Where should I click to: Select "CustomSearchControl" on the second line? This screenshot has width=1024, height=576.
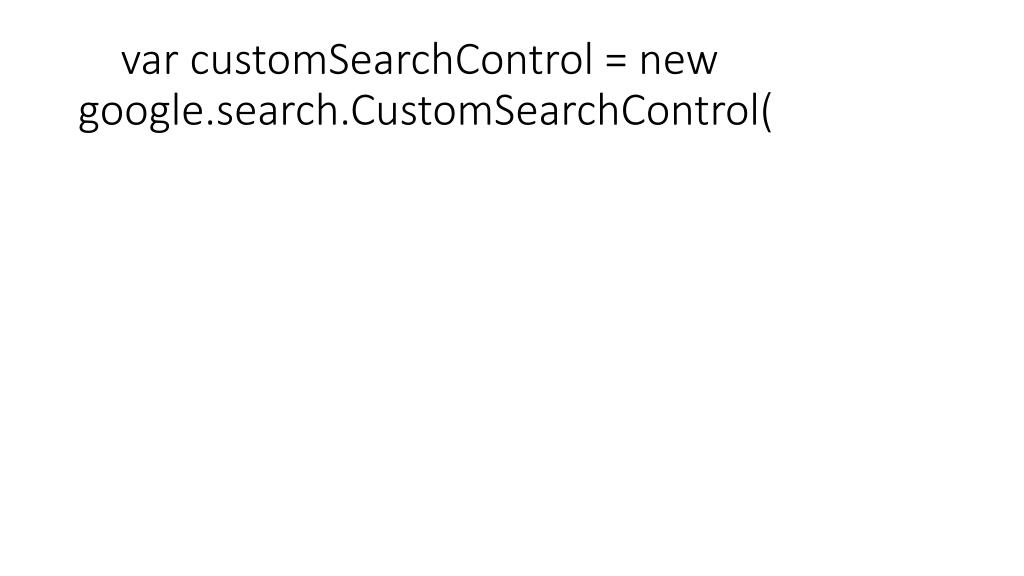pos(554,111)
